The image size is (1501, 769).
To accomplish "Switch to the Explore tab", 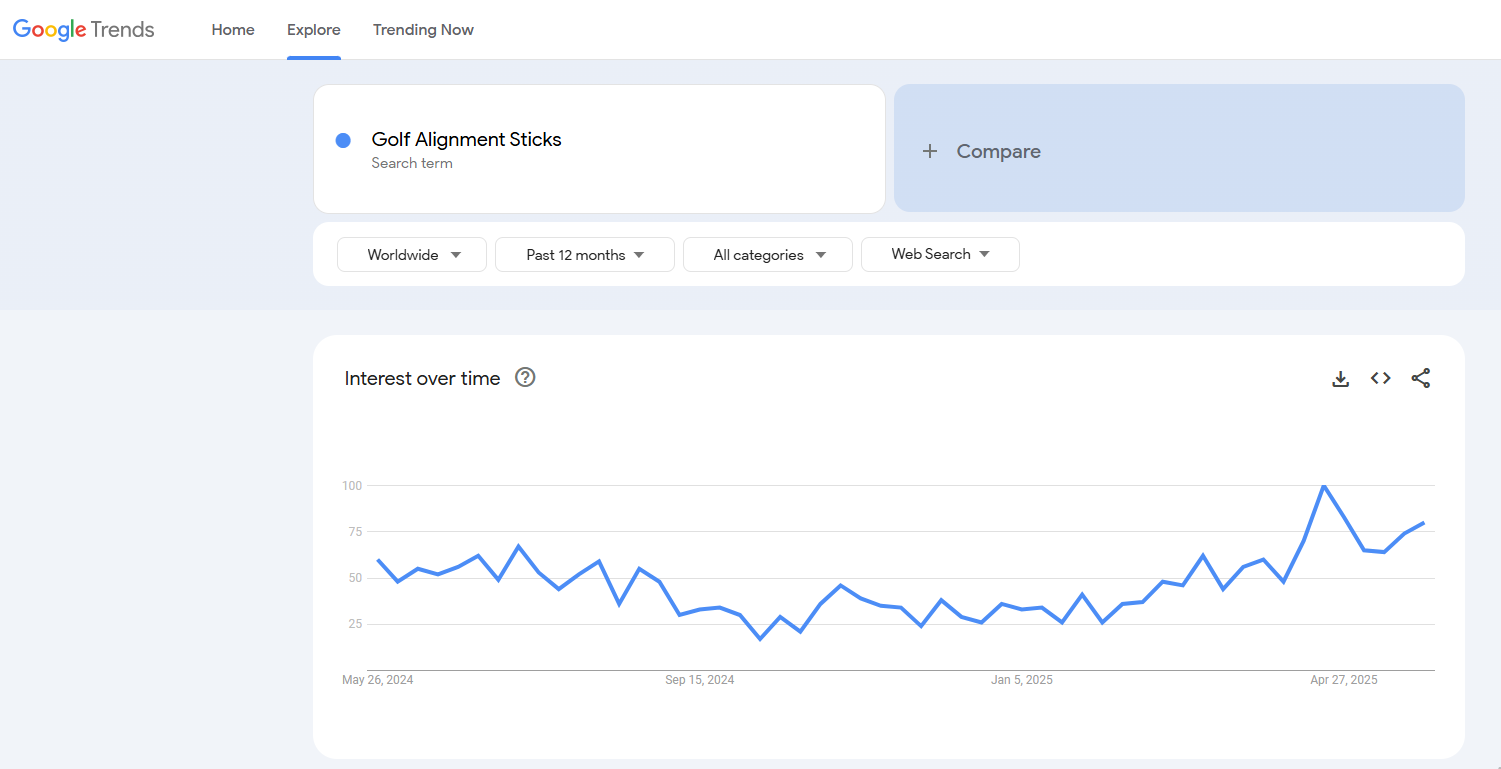I will pyautogui.click(x=314, y=30).
